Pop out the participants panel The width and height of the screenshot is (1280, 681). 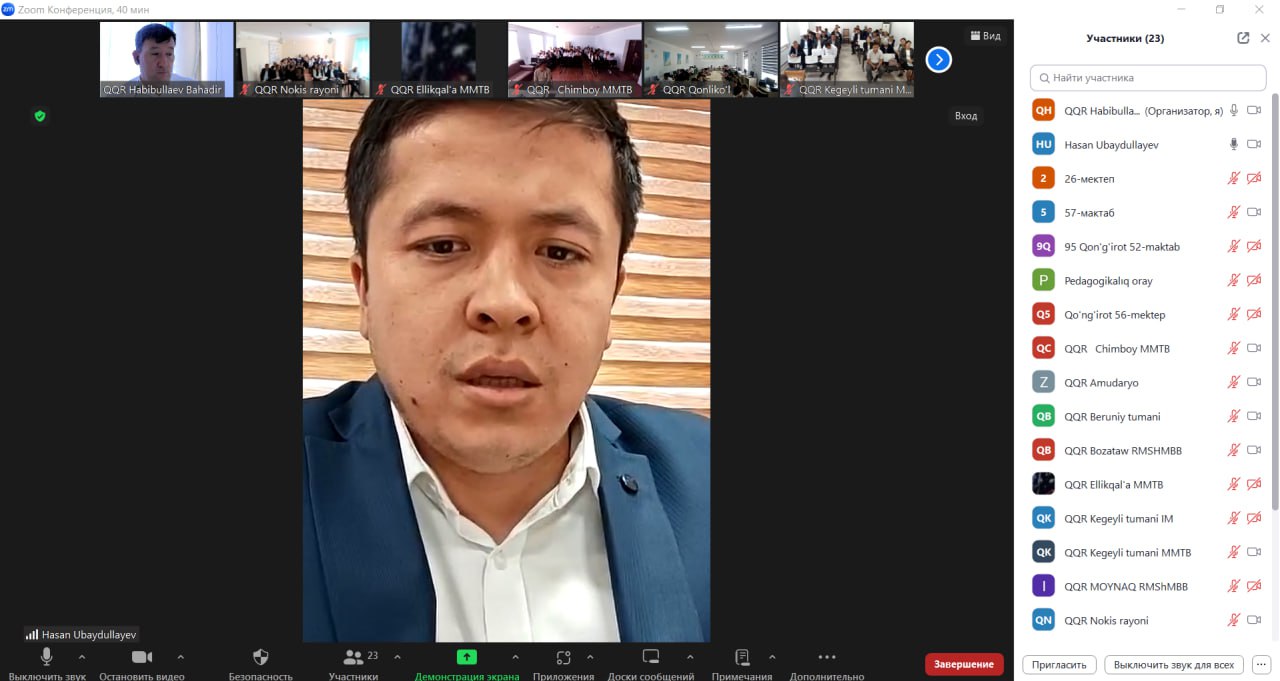pos(1243,38)
